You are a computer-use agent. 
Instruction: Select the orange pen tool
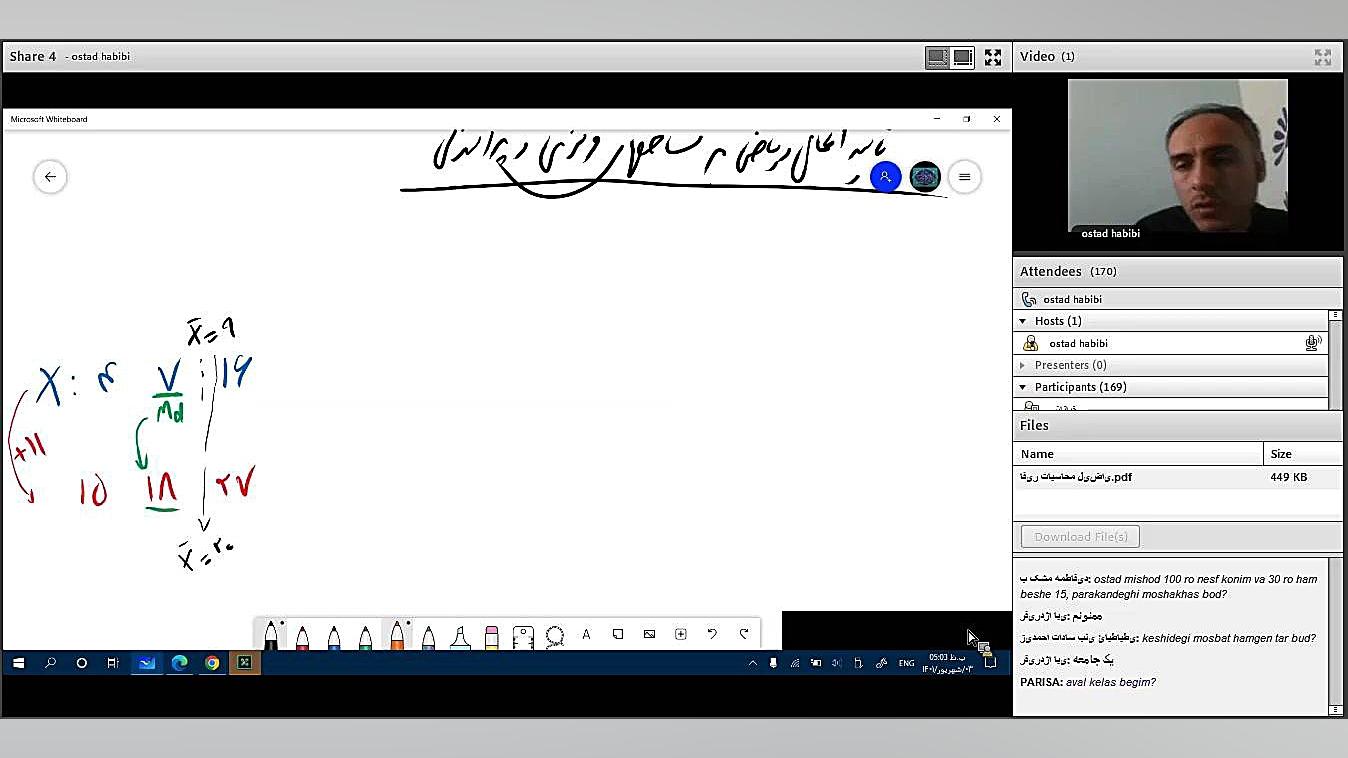click(397, 635)
